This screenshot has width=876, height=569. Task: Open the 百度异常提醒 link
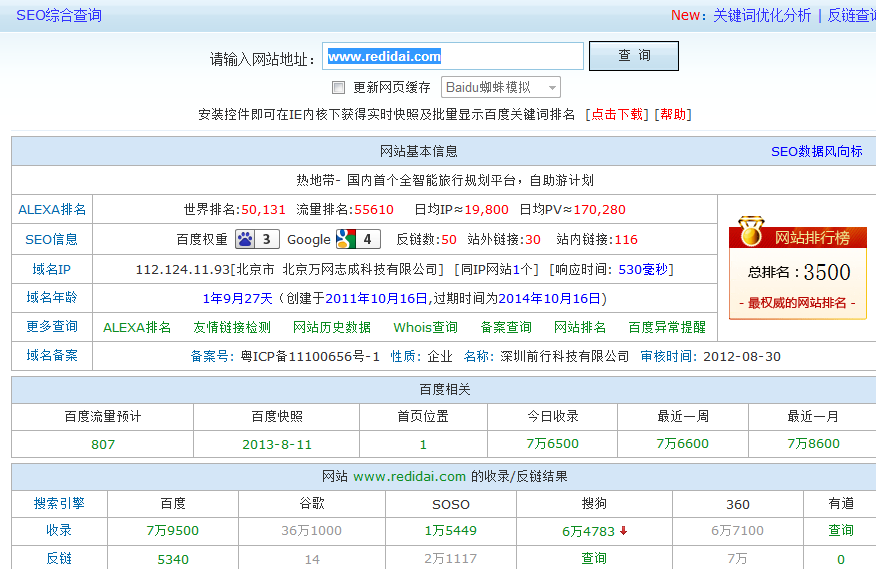(666, 328)
